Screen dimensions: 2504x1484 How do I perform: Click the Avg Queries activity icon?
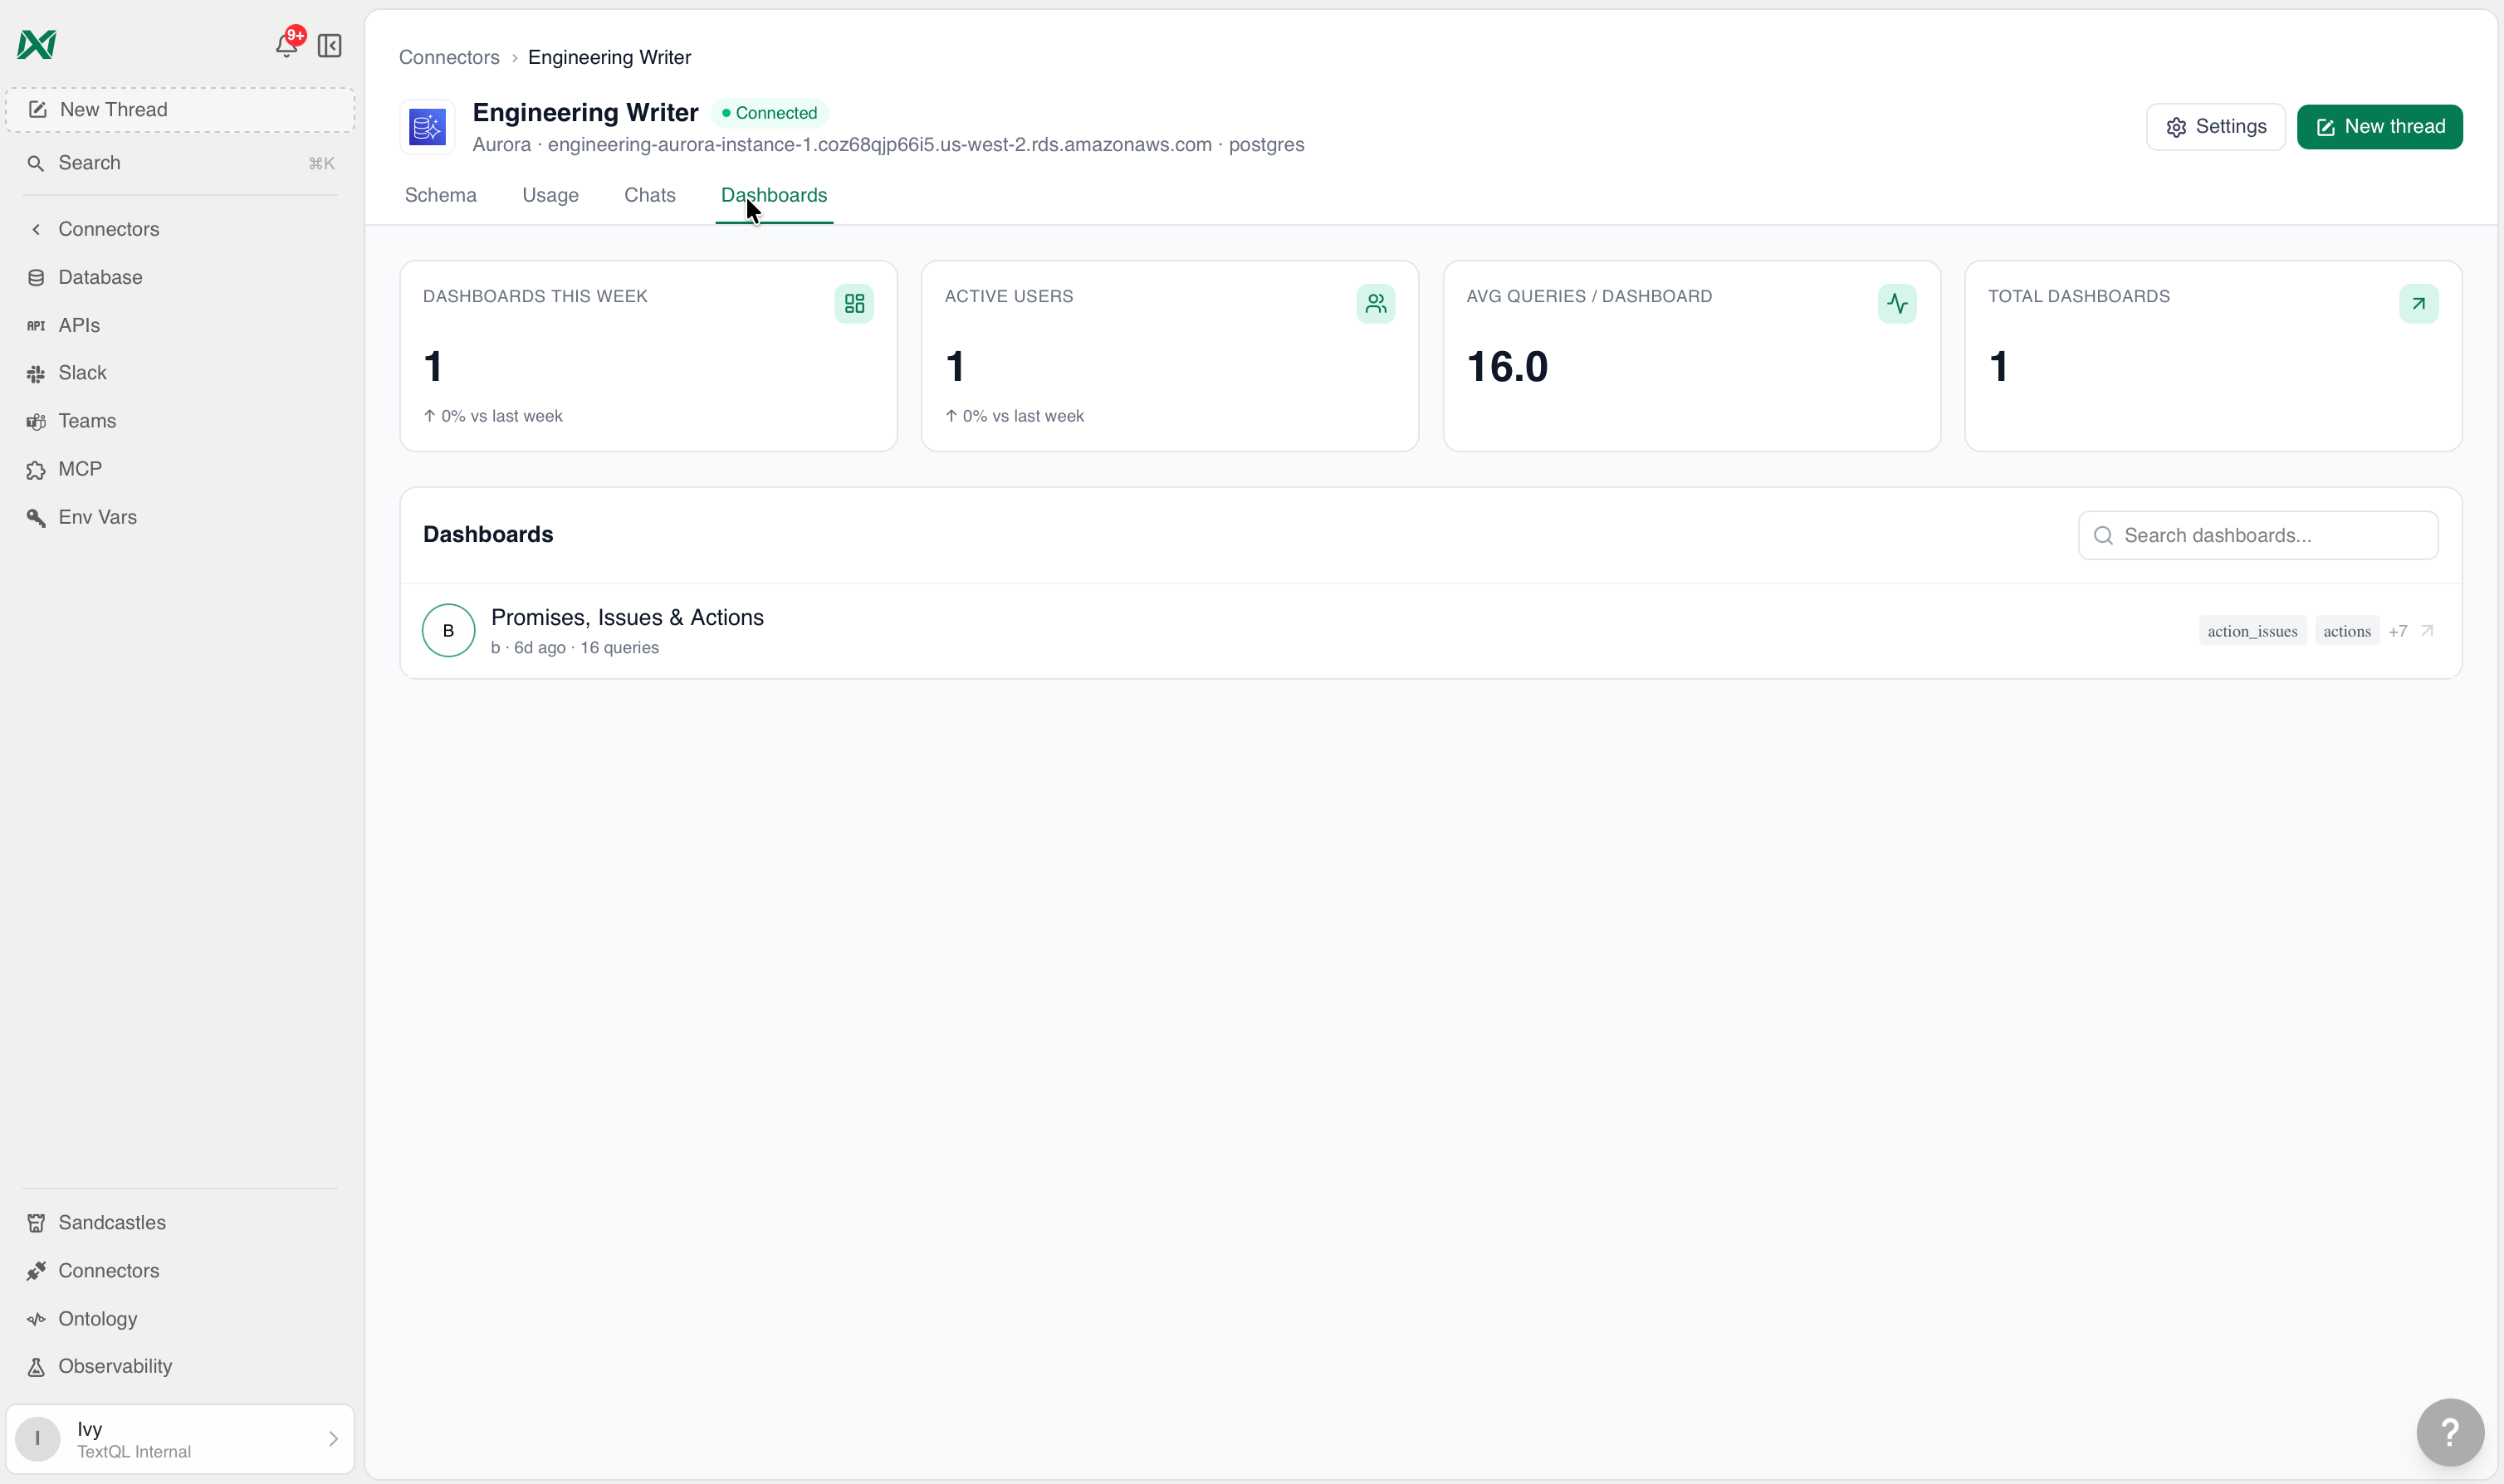(x=1897, y=304)
